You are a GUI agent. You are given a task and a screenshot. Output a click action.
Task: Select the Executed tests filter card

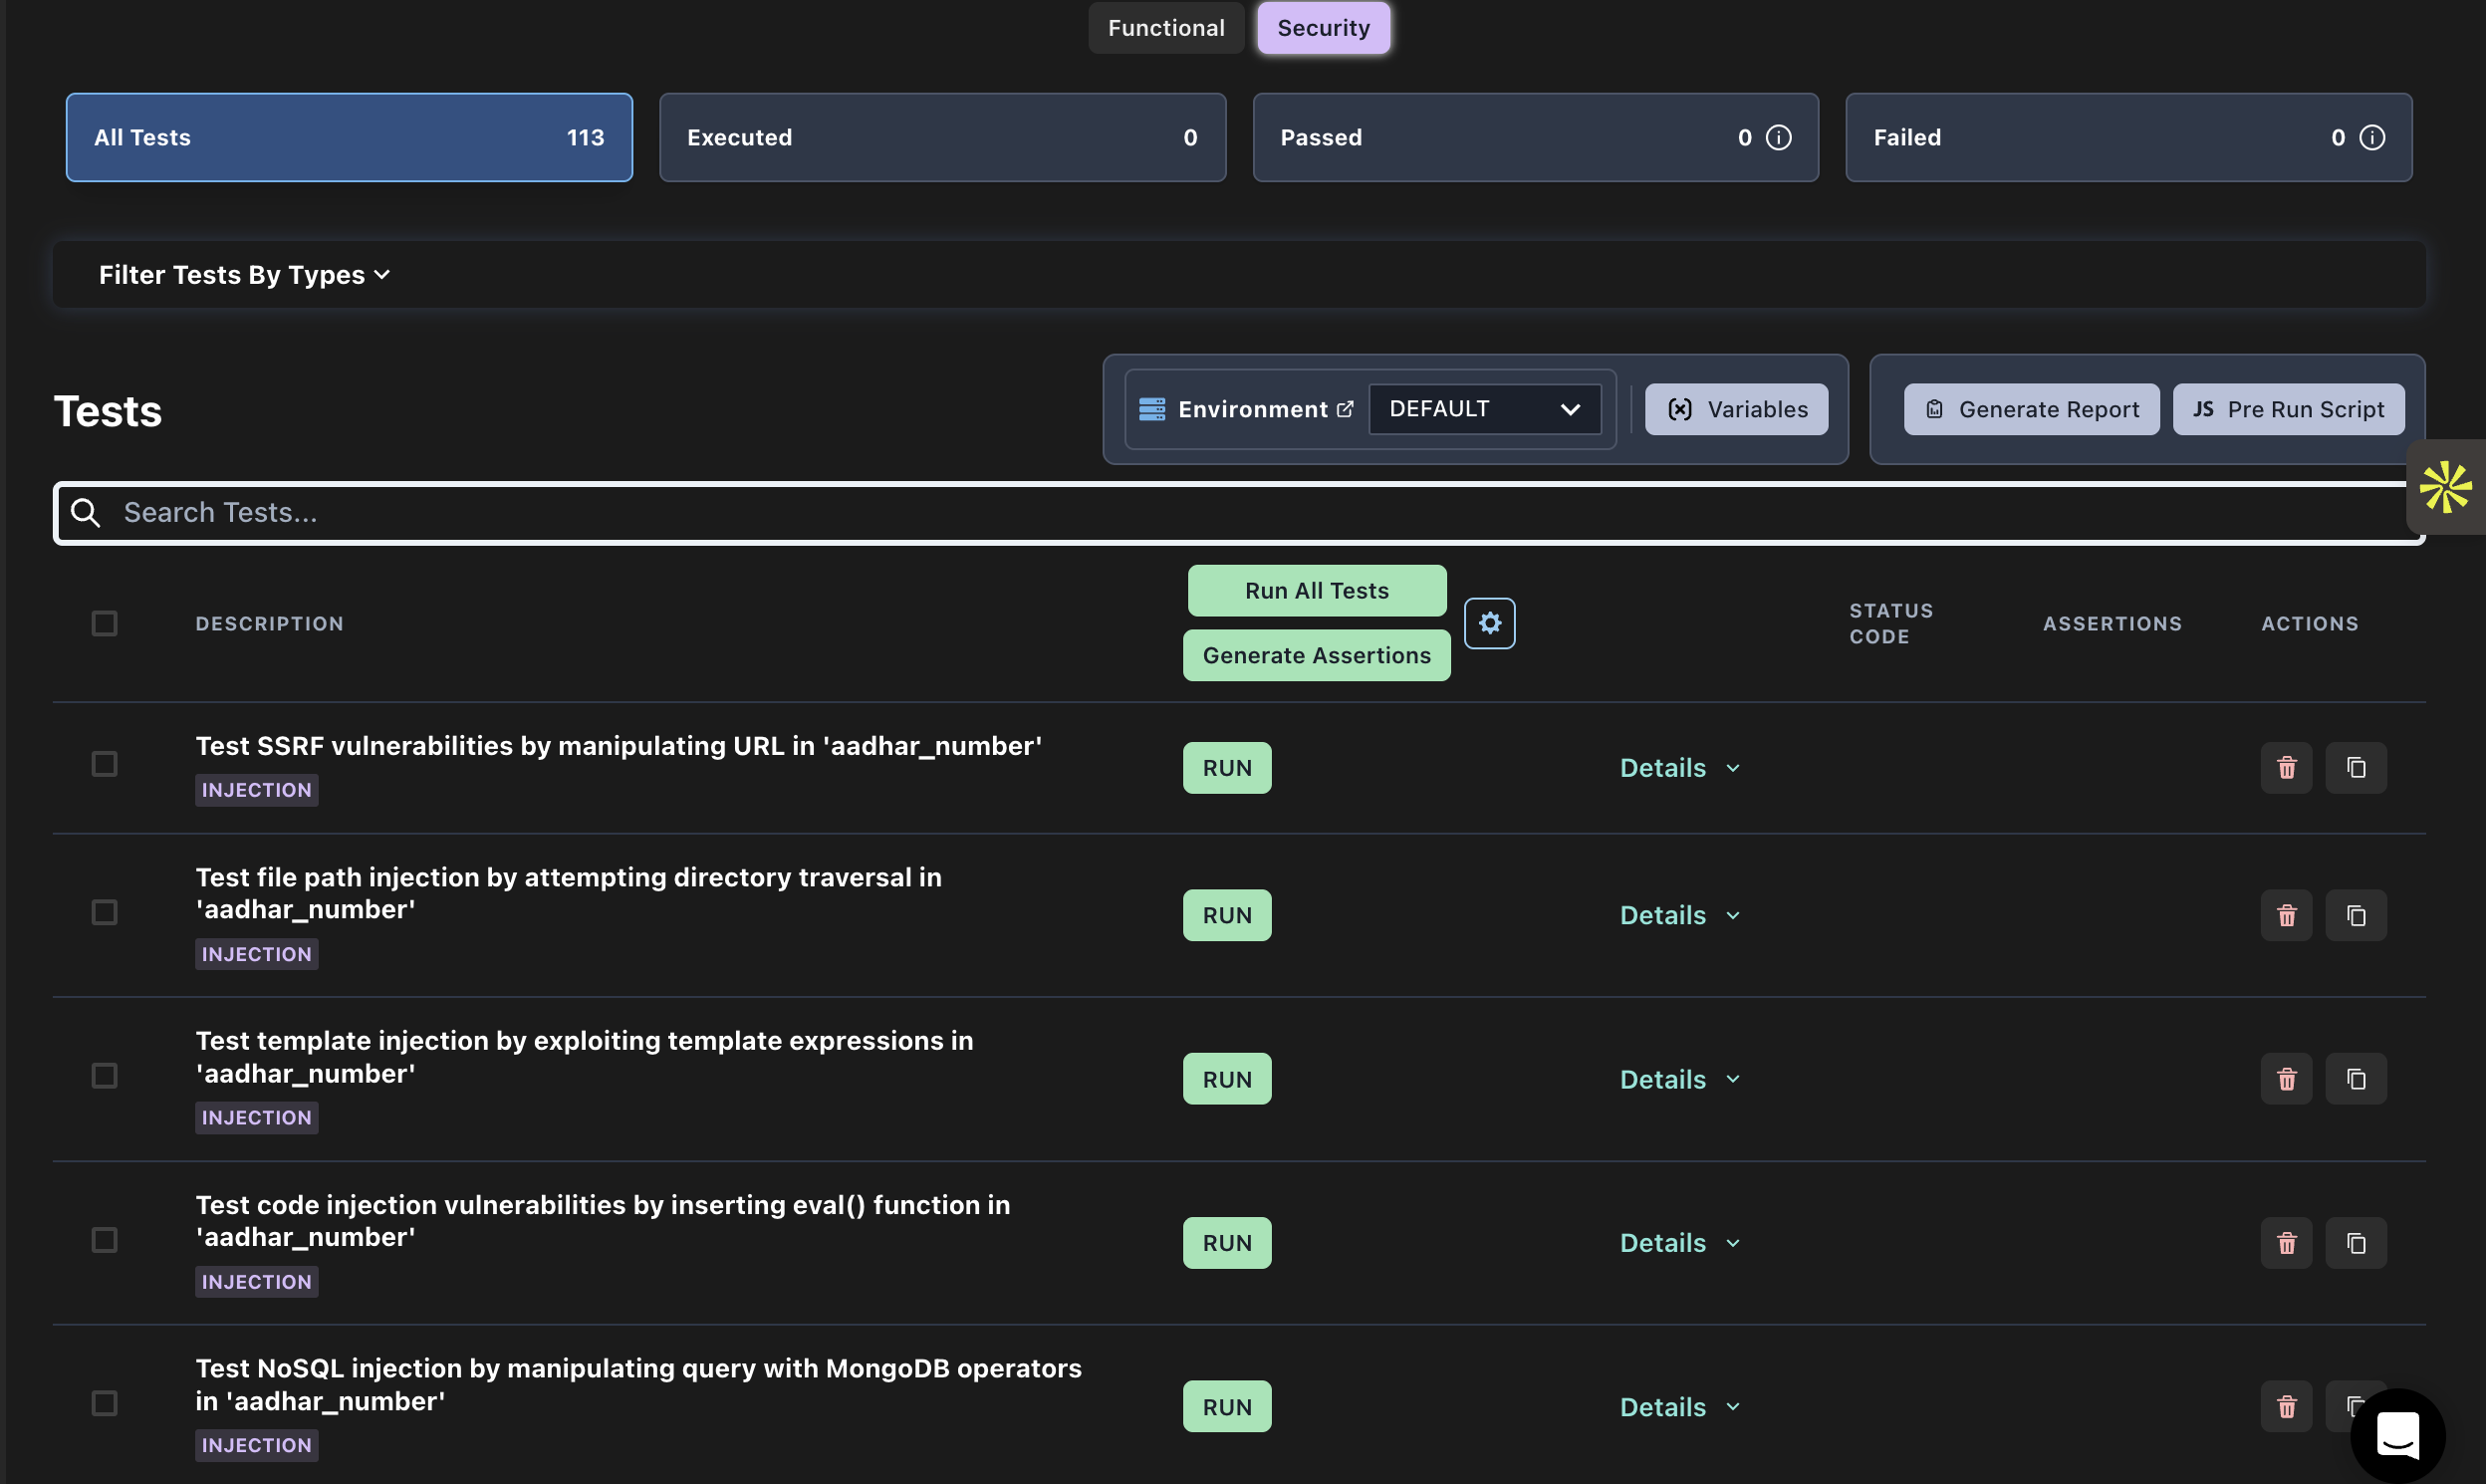(x=942, y=138)
